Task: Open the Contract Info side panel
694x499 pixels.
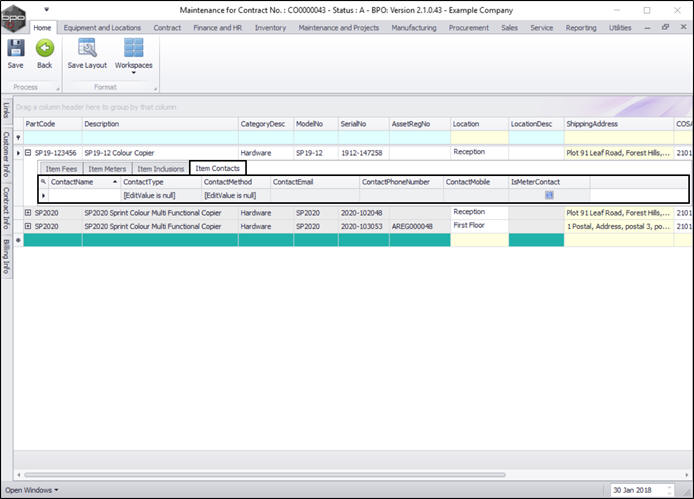Action: (x=6, y=208)
